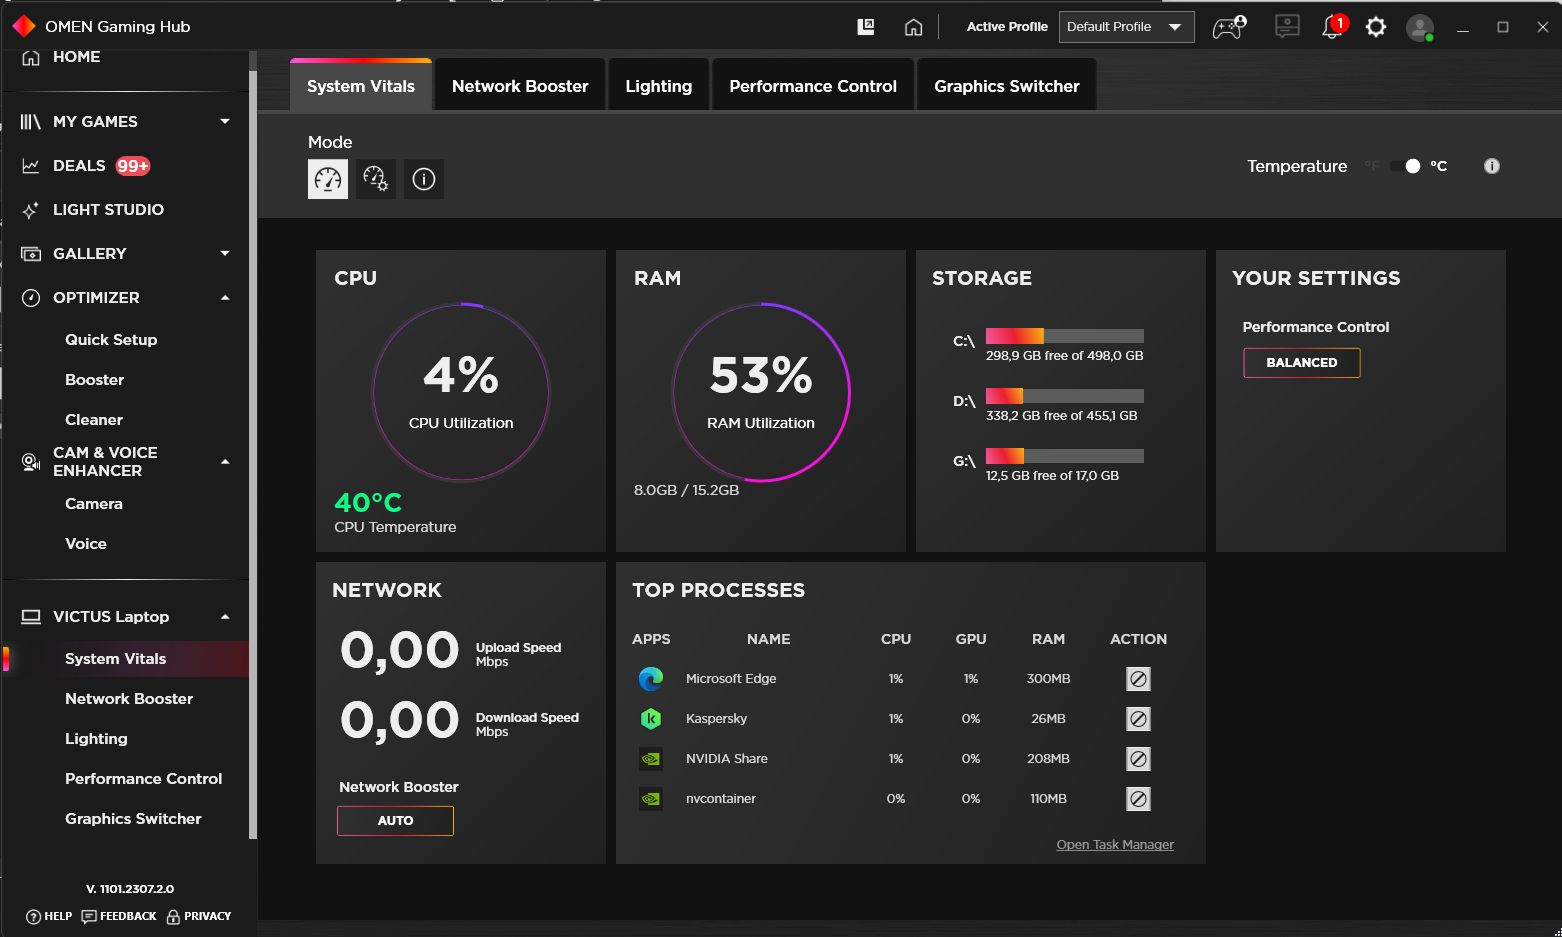Screen dimensions: 1562x937
Task: Click the home icon in title bar
Action: coord(913,27)
